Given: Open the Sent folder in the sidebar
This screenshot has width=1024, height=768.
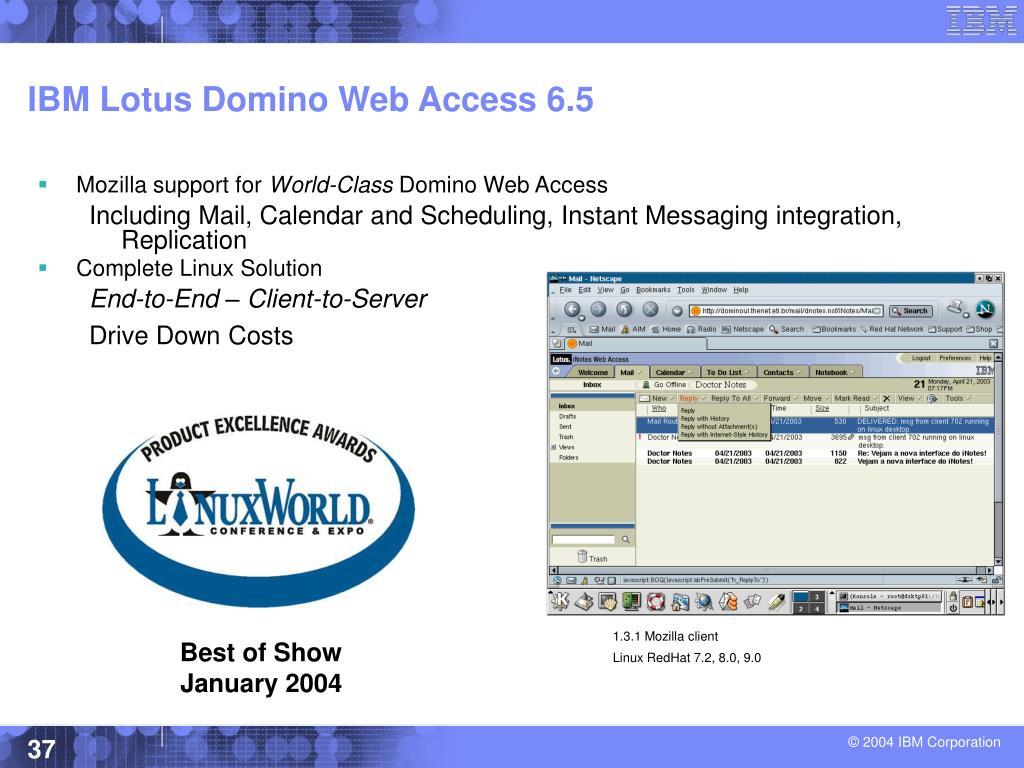Looking at the screenshot, I should (x=566, y=426).
